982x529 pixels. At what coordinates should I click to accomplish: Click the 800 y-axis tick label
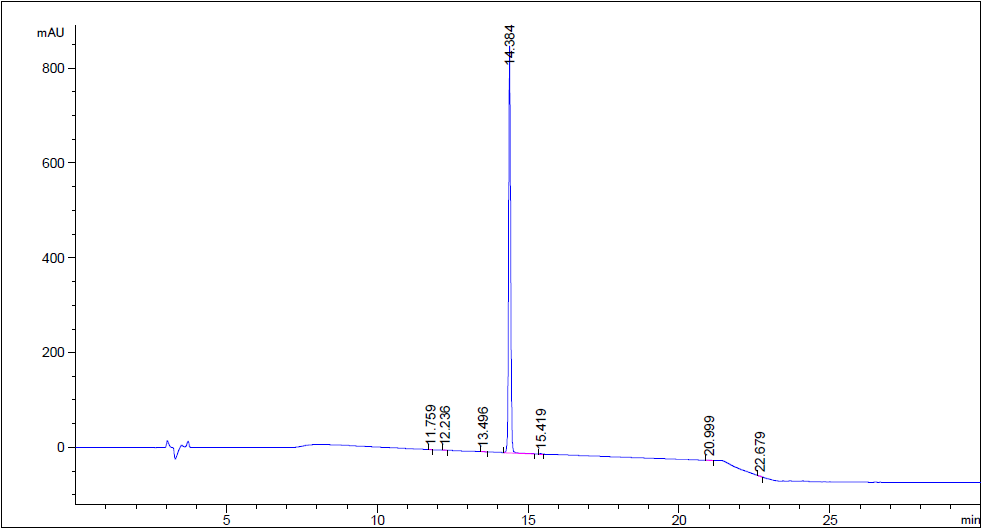click(53, 68)
